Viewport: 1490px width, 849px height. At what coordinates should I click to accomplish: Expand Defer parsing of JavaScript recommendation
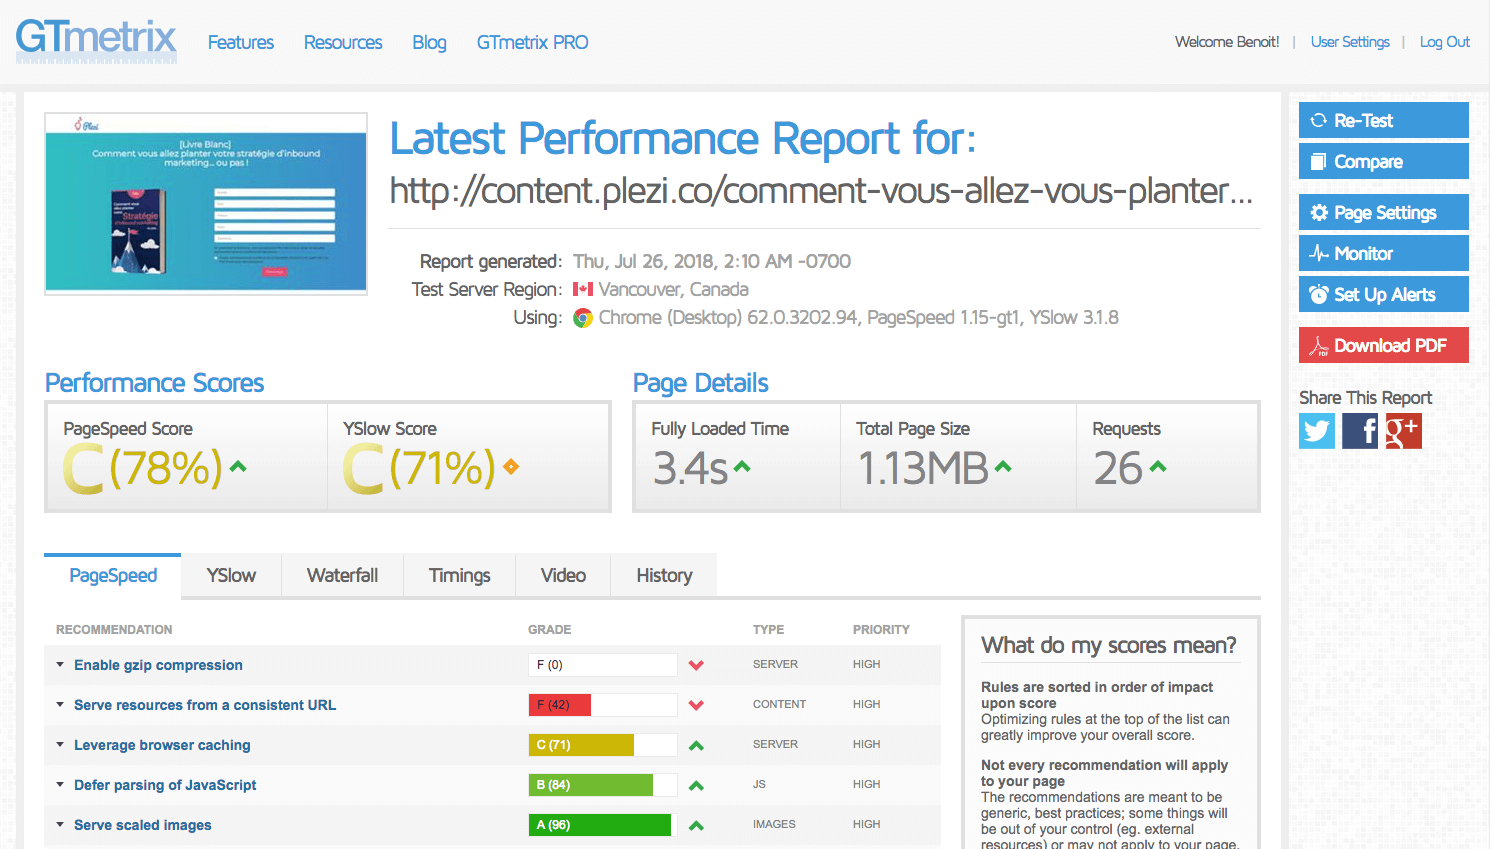coord(165,785)
